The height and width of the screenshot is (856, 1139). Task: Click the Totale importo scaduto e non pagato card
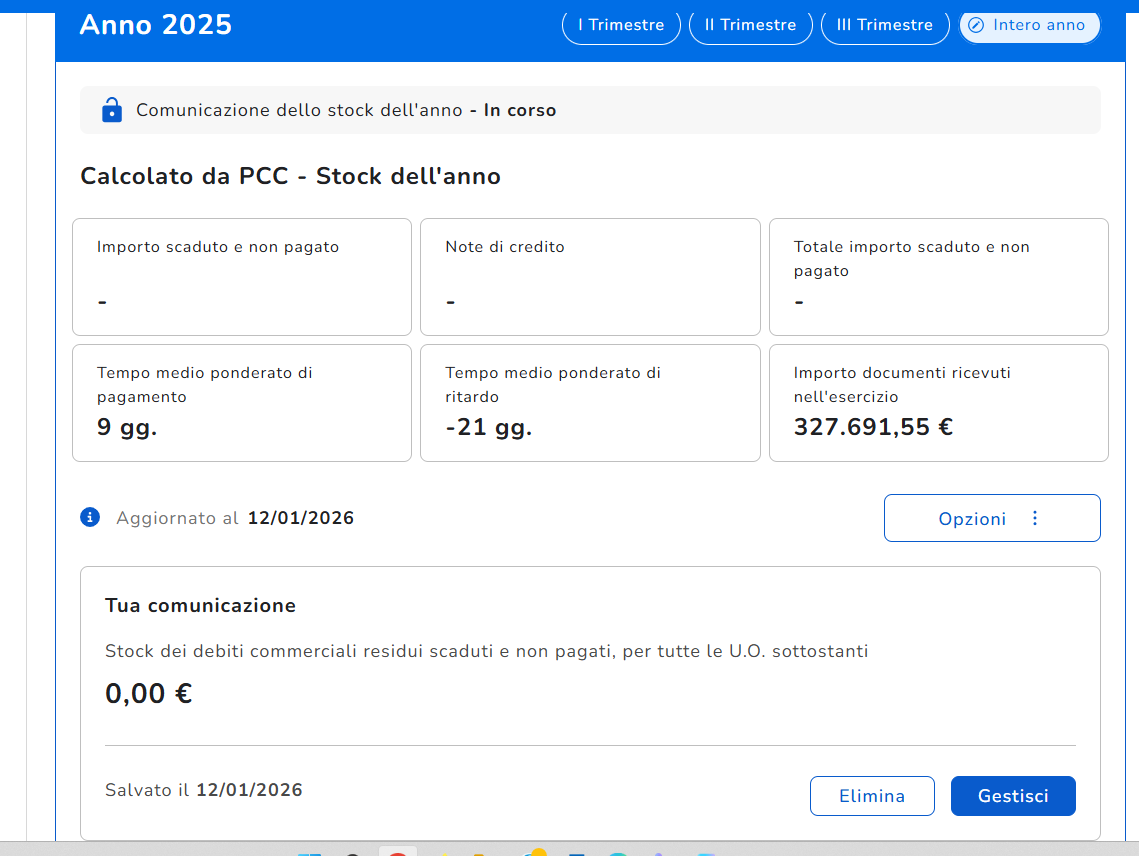938,277
